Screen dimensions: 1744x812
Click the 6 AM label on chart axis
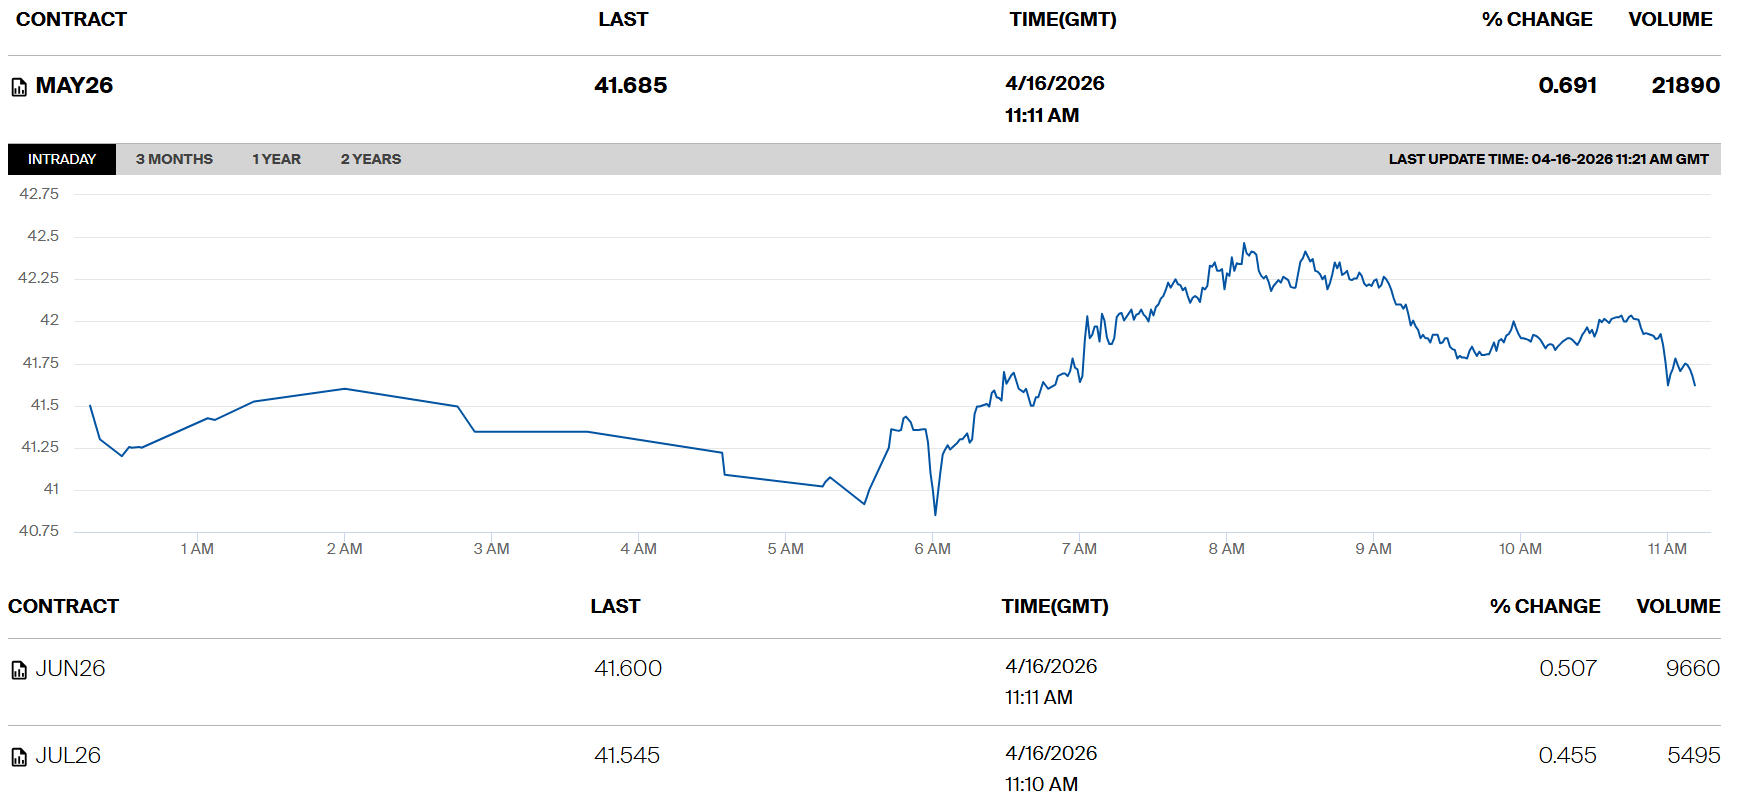click(932, 549)
